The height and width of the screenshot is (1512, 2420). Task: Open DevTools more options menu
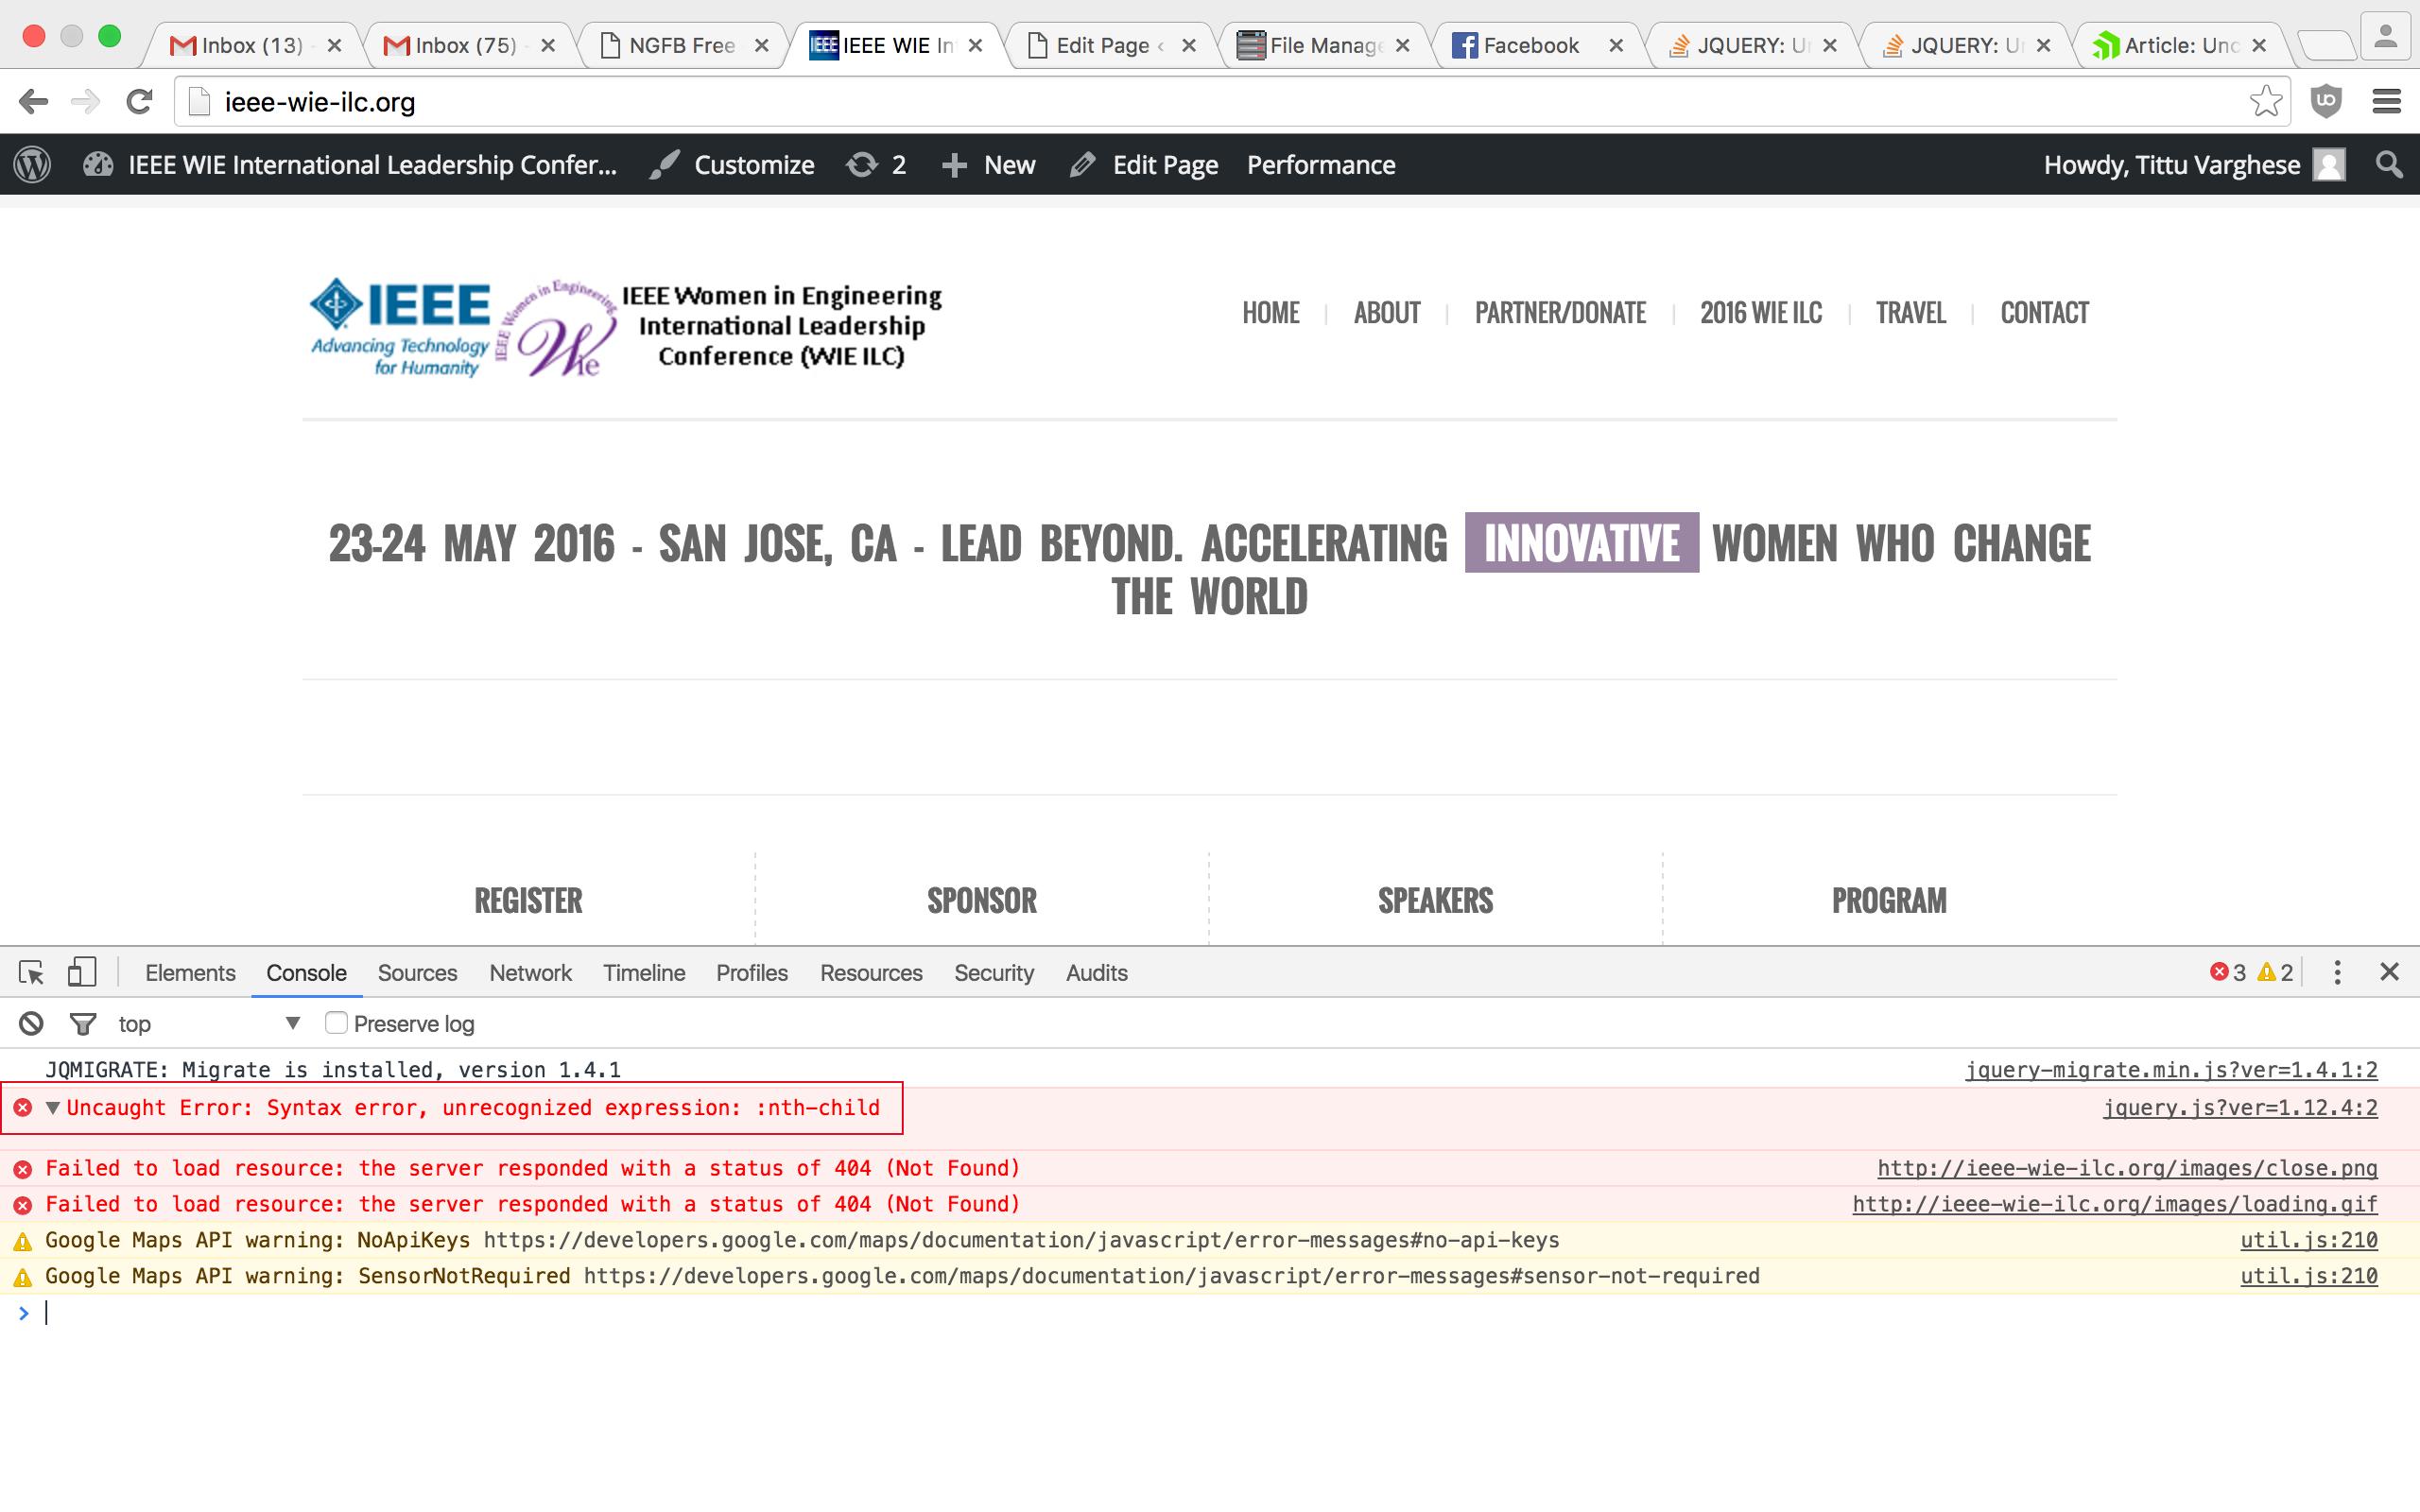(x=2337, y=971)
